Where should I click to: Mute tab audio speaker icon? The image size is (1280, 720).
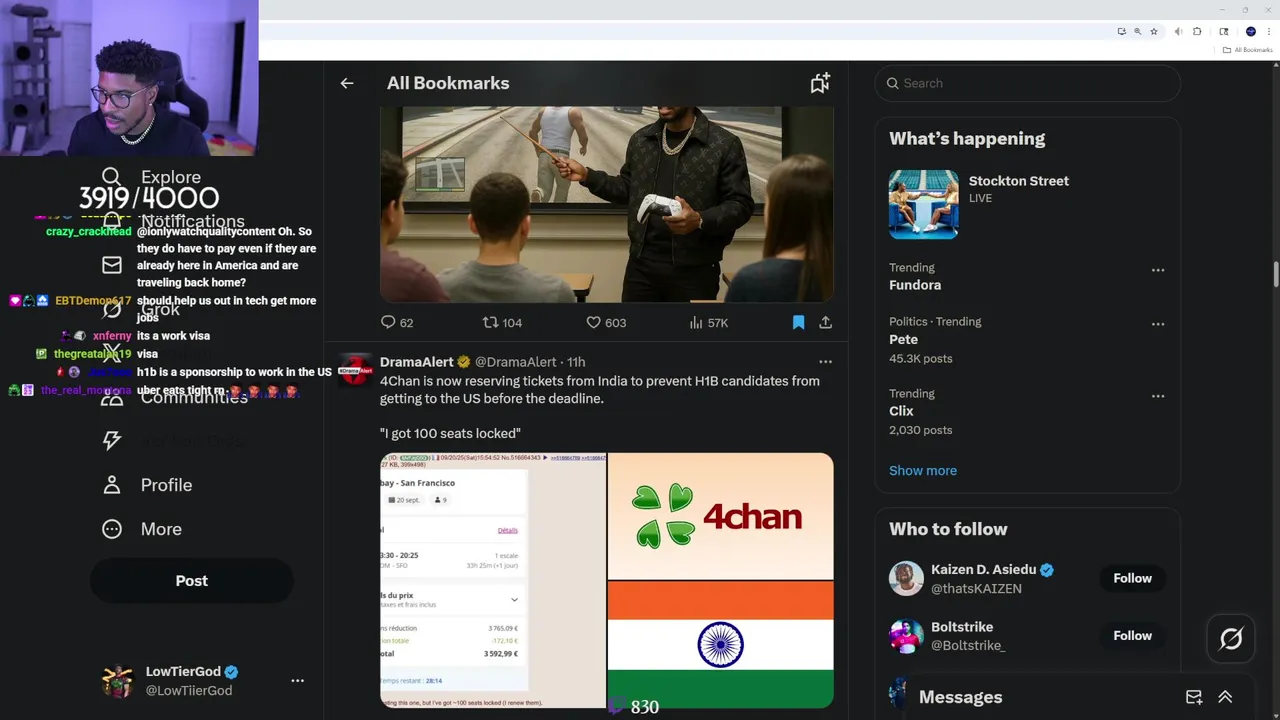coord(1179,31)
